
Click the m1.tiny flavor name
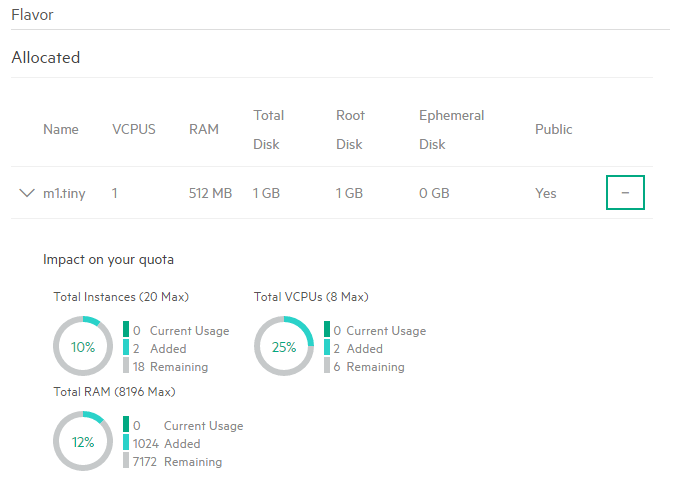(x=64, y=193)
